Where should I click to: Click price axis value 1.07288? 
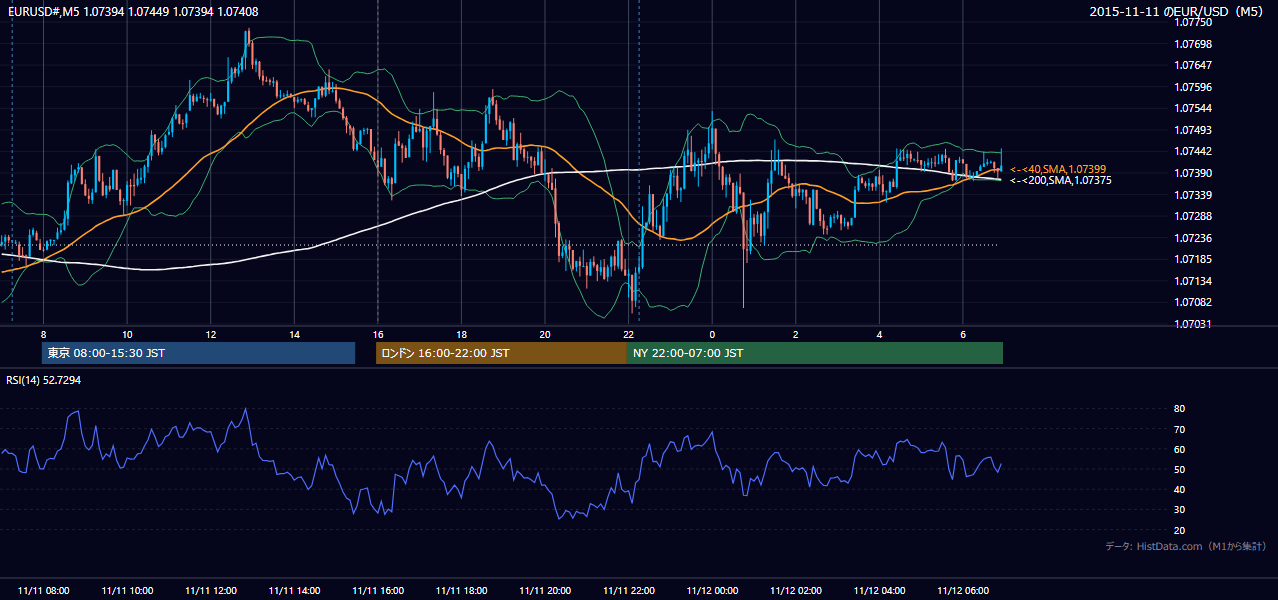coord(1195,216)
